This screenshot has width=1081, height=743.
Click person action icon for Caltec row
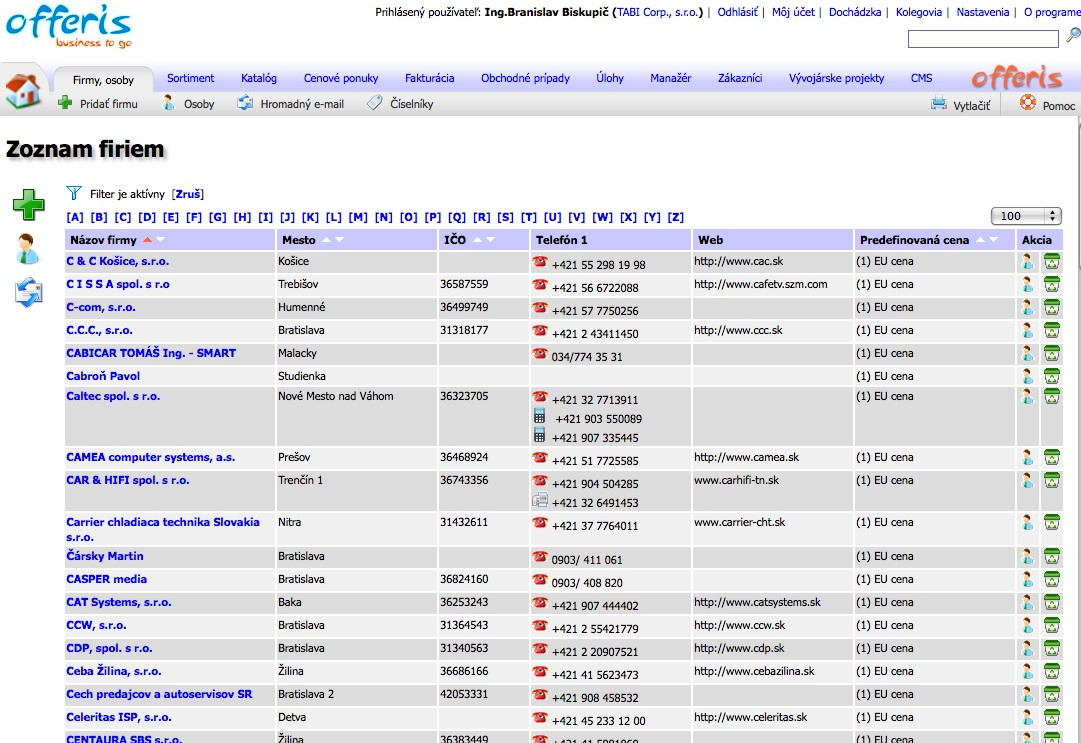1028,396
